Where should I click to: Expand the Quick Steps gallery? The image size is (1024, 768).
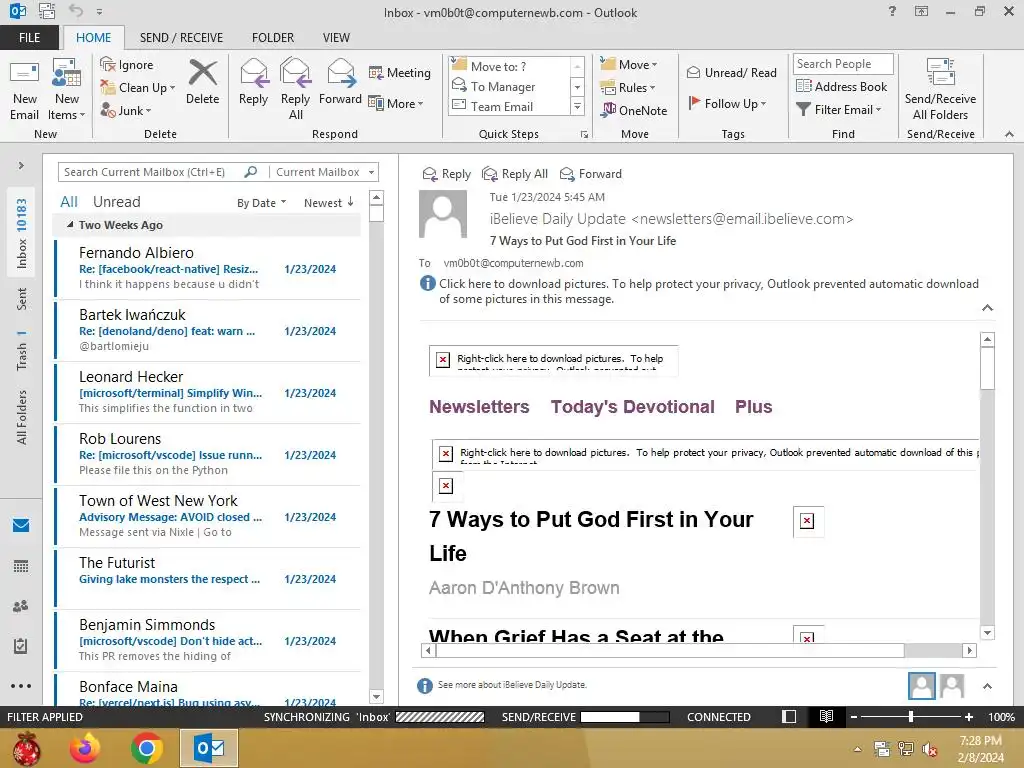577,106
